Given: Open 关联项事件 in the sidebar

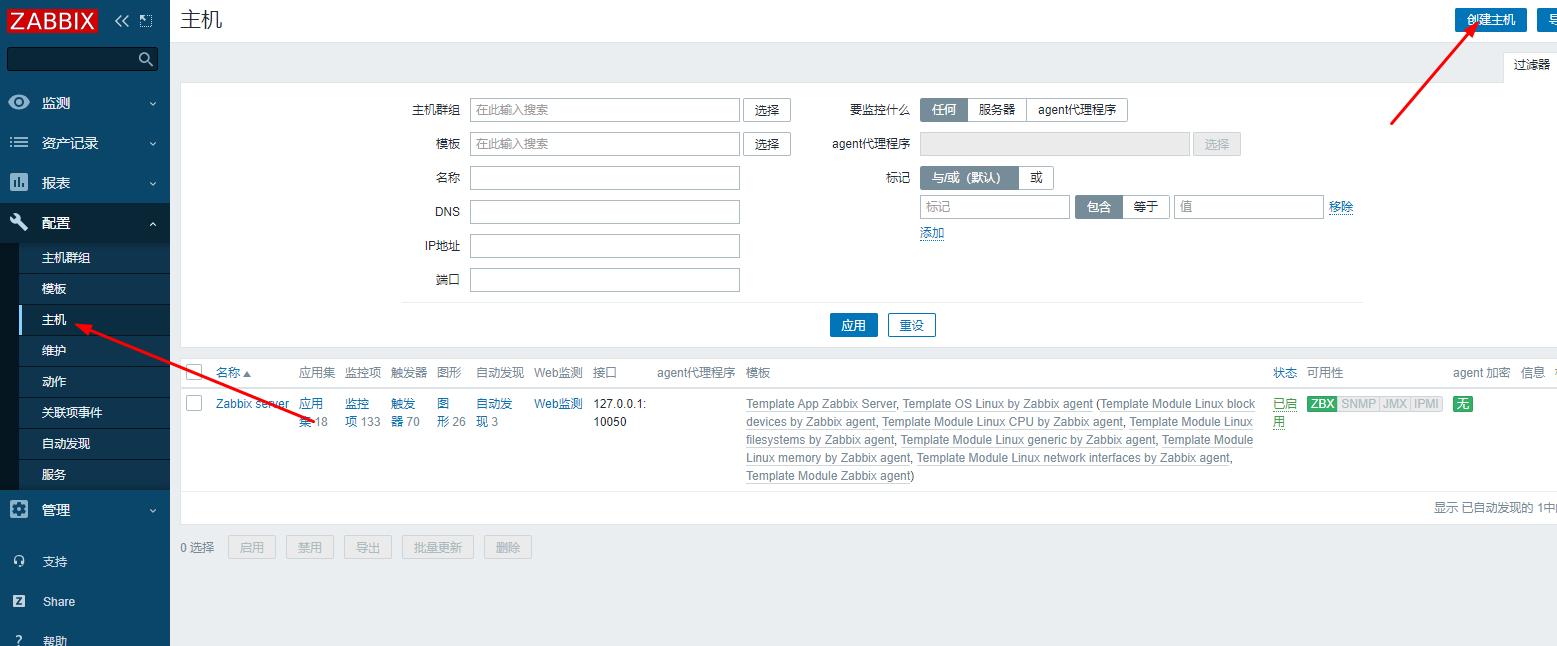Looking at the screenshot, I should [x=72, y=413].
